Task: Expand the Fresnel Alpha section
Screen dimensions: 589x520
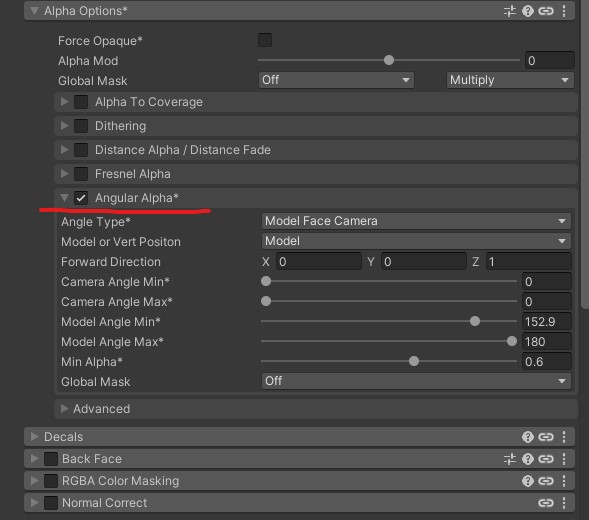Action: tap(64, 174)
